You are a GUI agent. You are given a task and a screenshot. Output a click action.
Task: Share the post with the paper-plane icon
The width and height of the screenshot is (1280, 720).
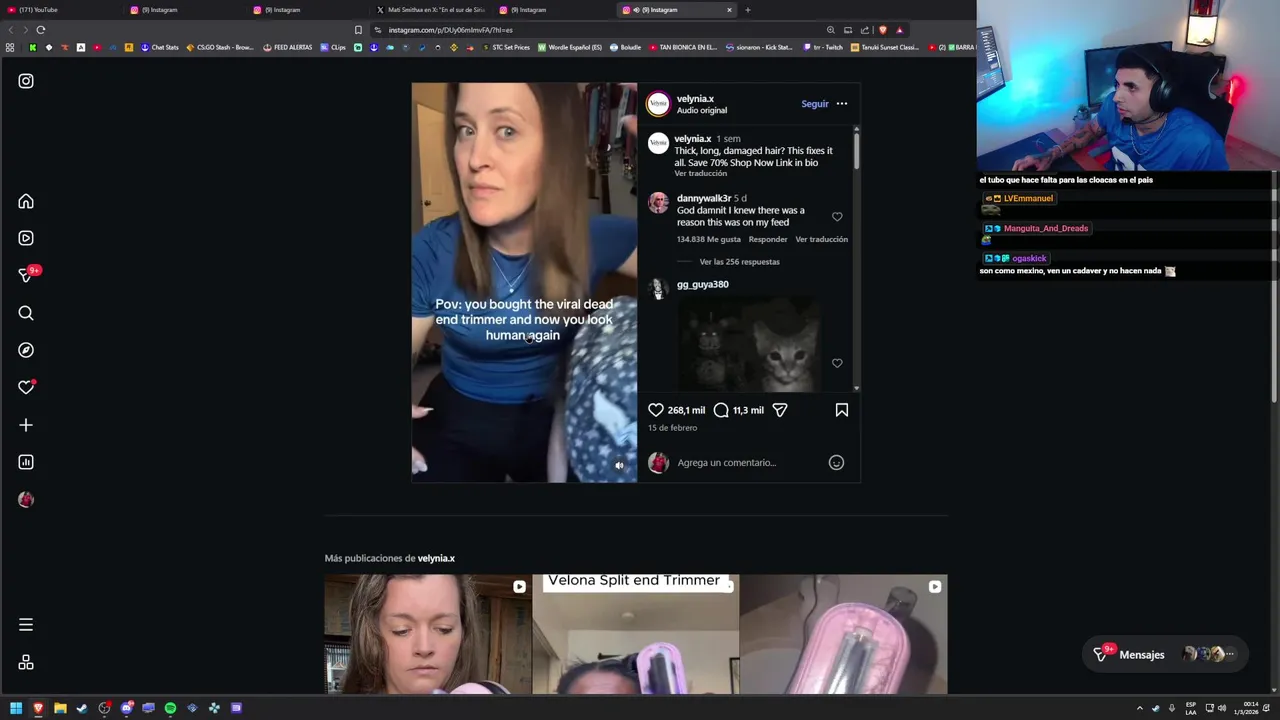(x=780, y=410)
